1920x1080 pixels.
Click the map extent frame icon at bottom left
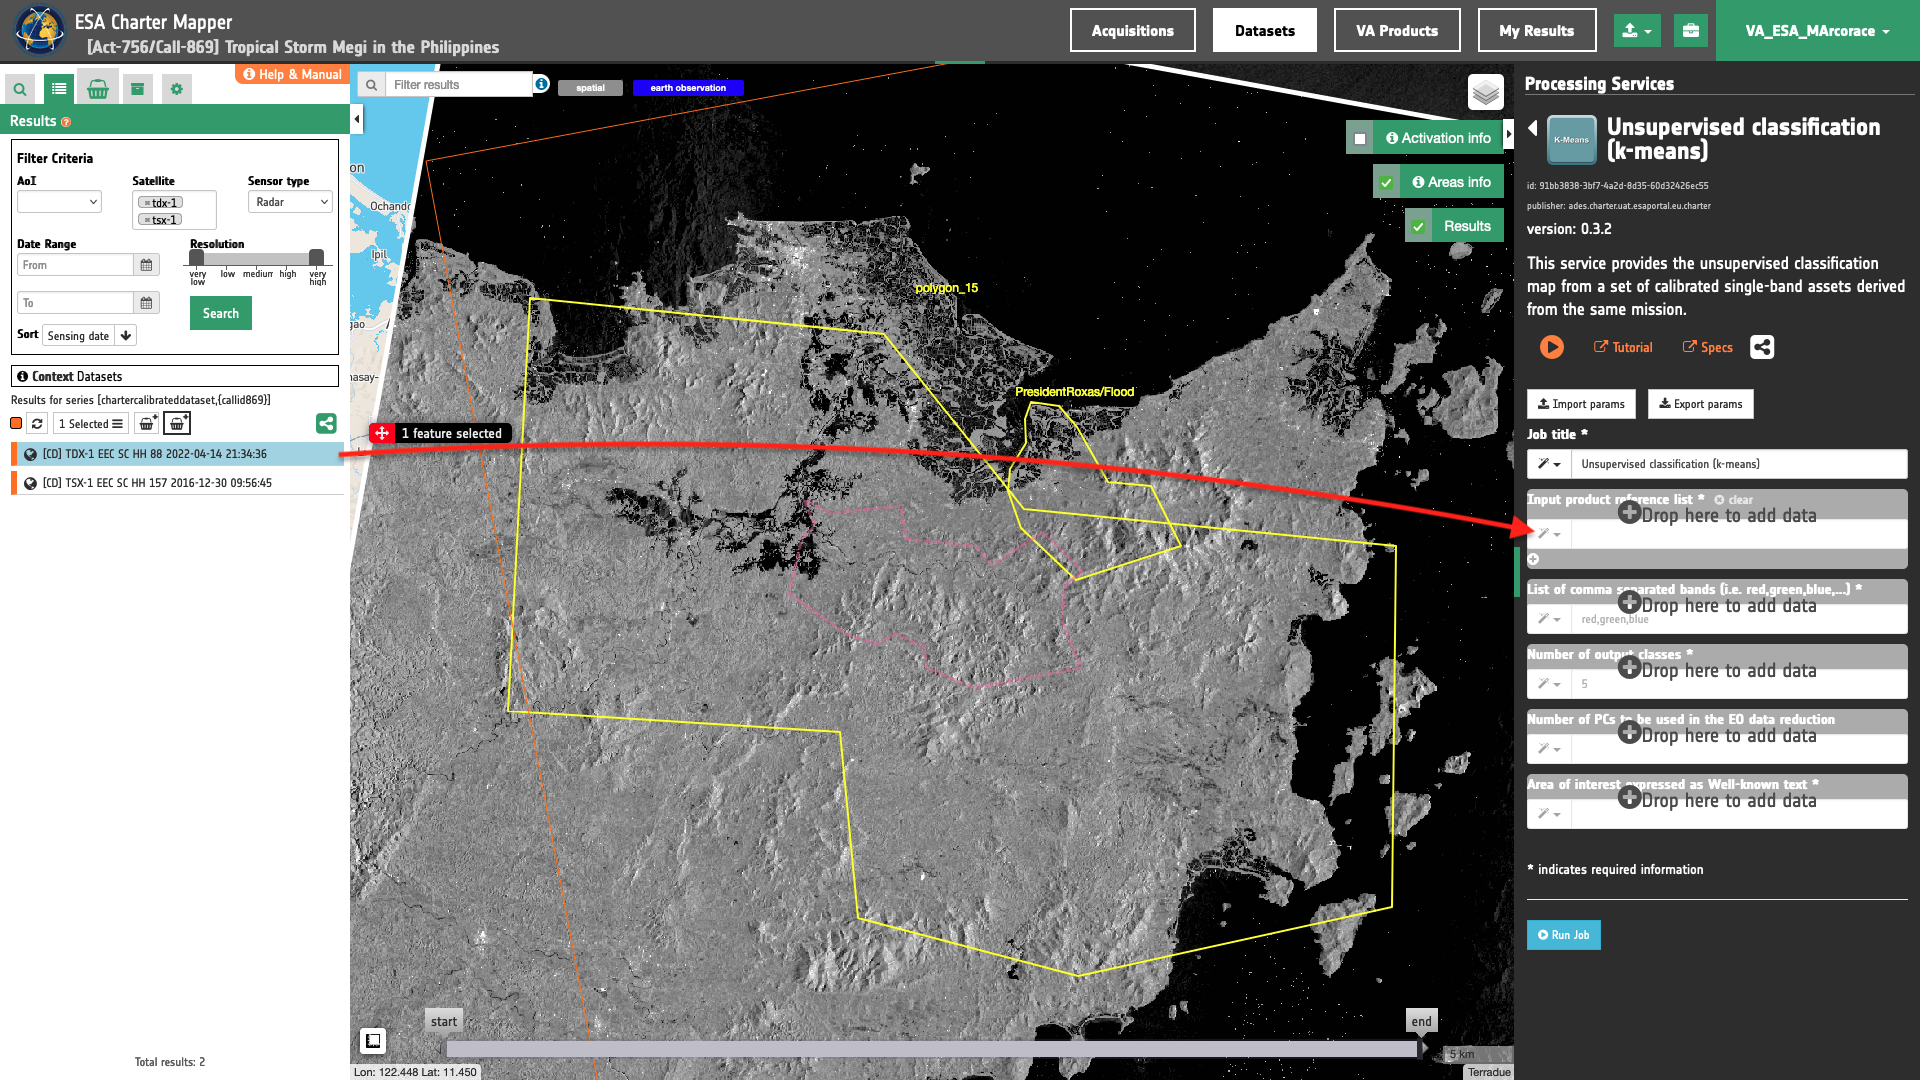pyautogui.click(x=373, y=1041)
